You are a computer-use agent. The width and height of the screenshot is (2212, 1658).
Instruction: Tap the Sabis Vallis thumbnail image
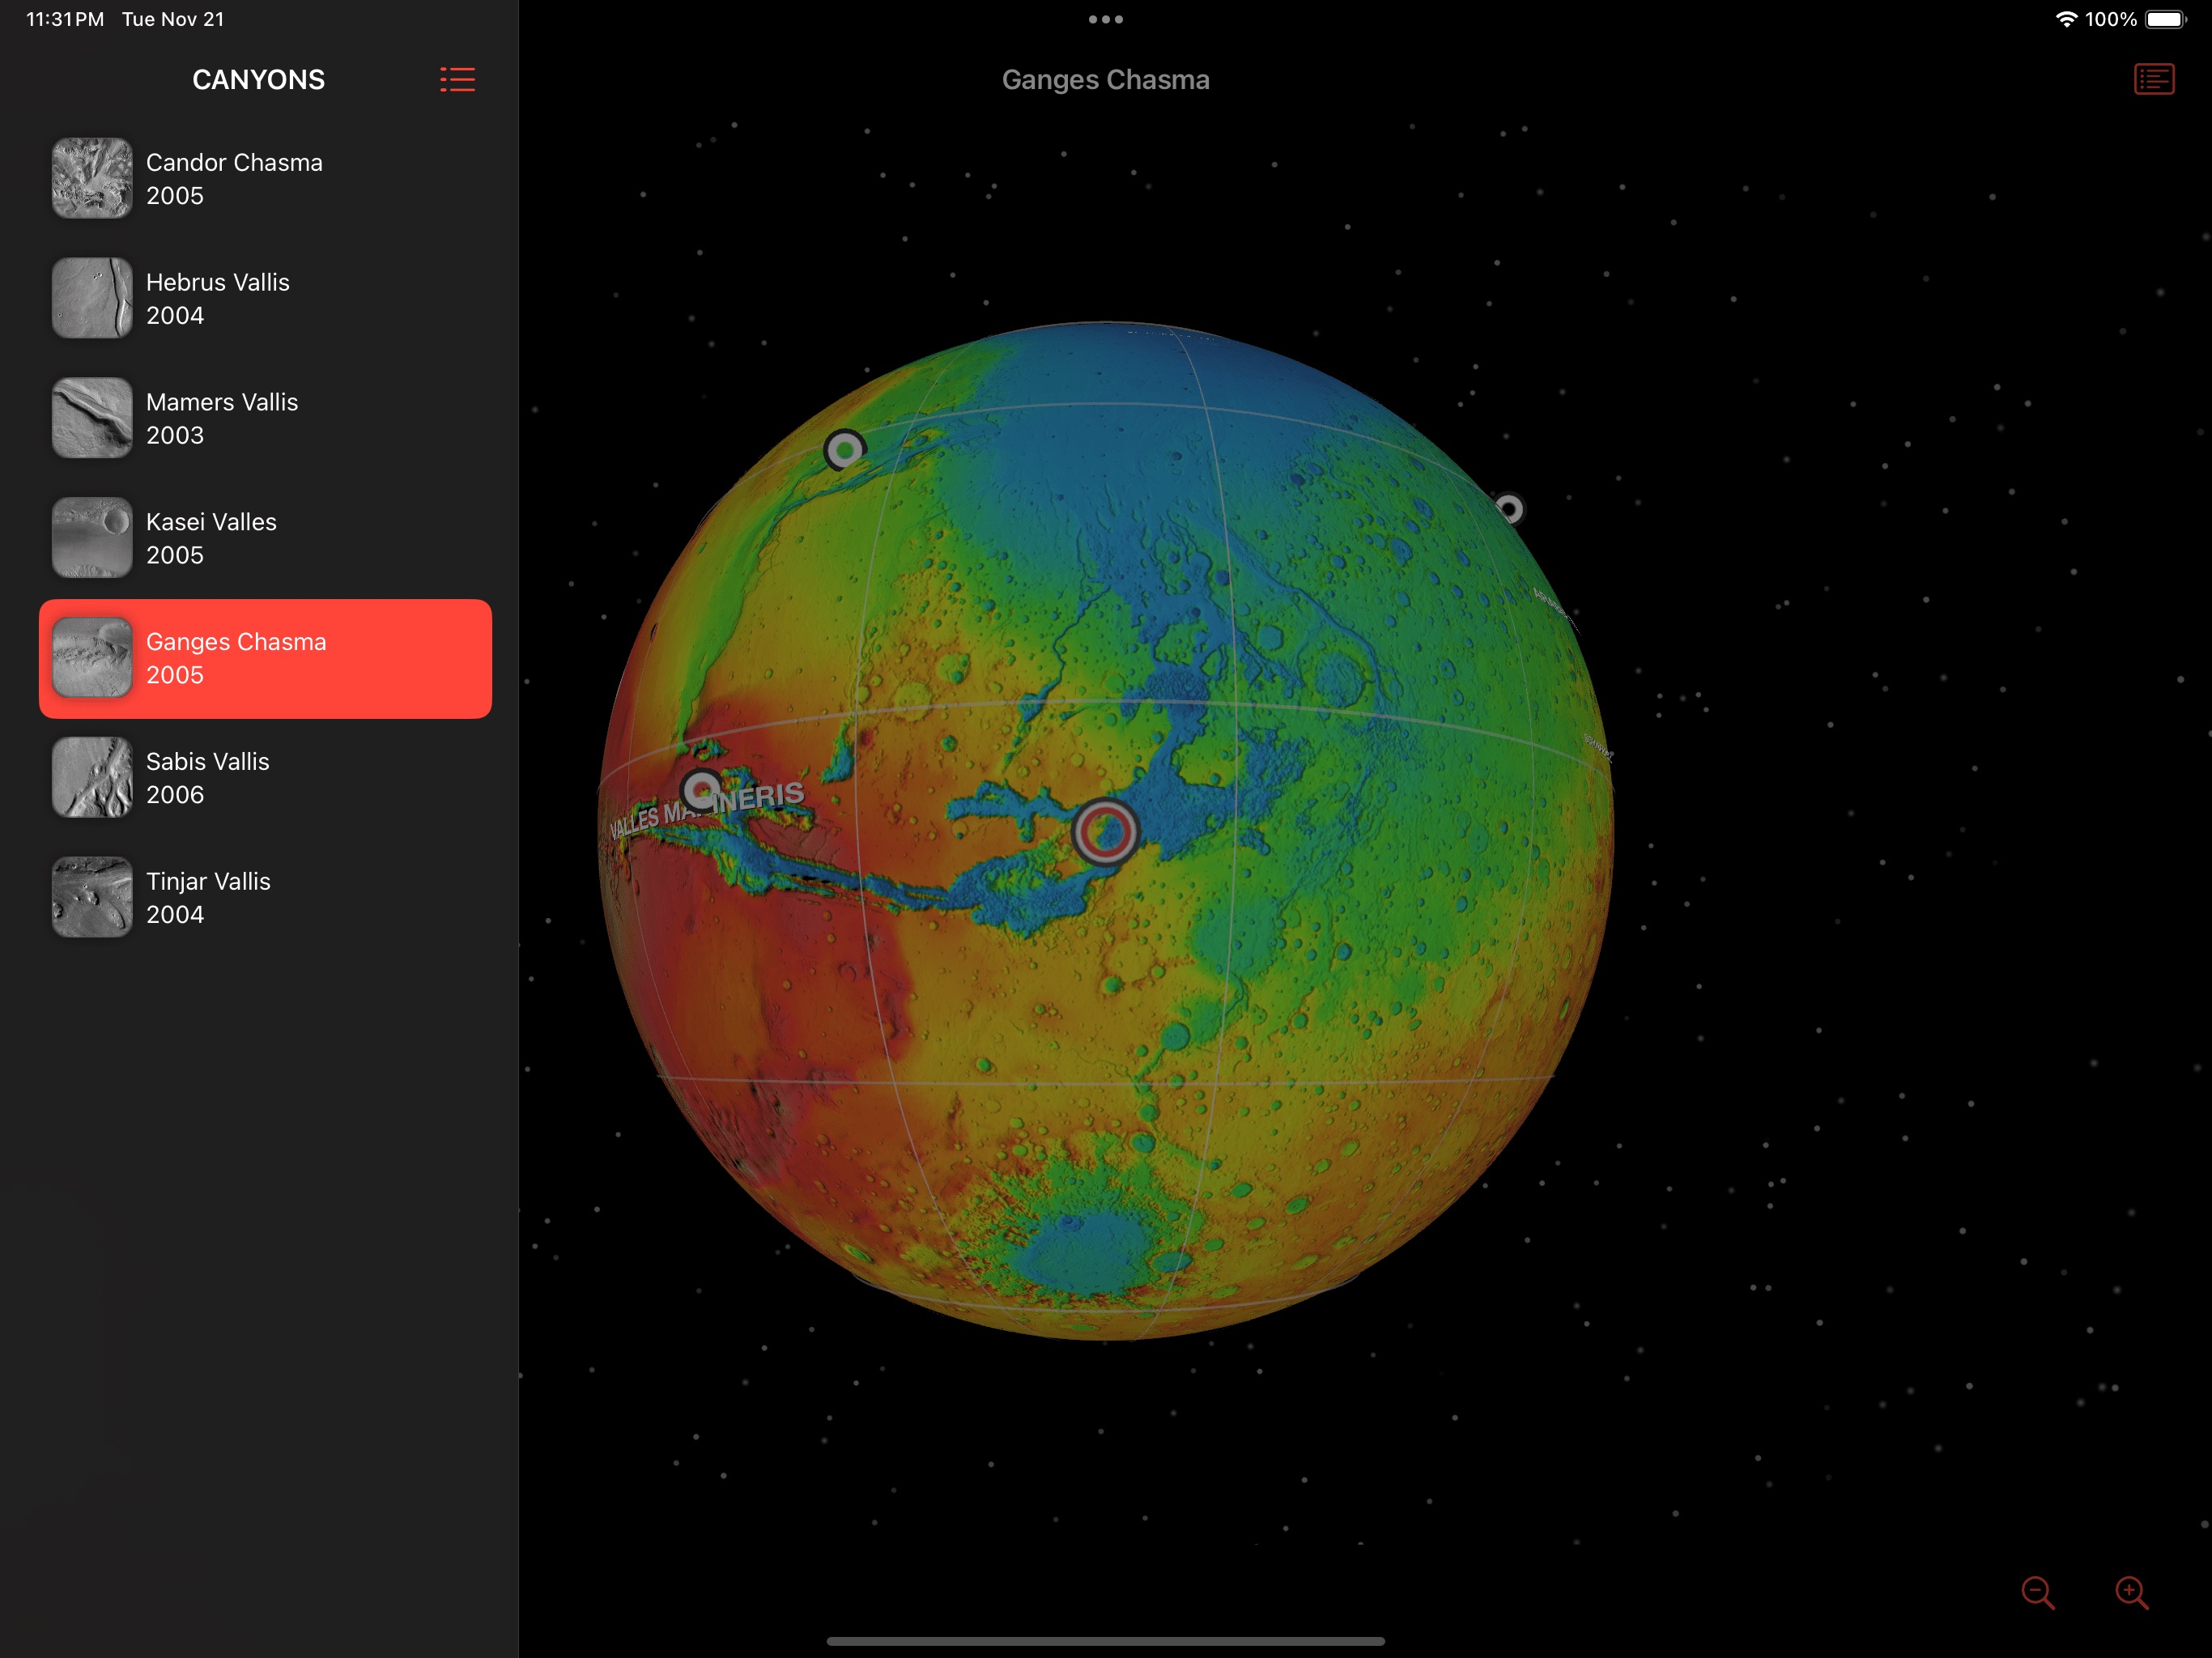click(92, 777)
